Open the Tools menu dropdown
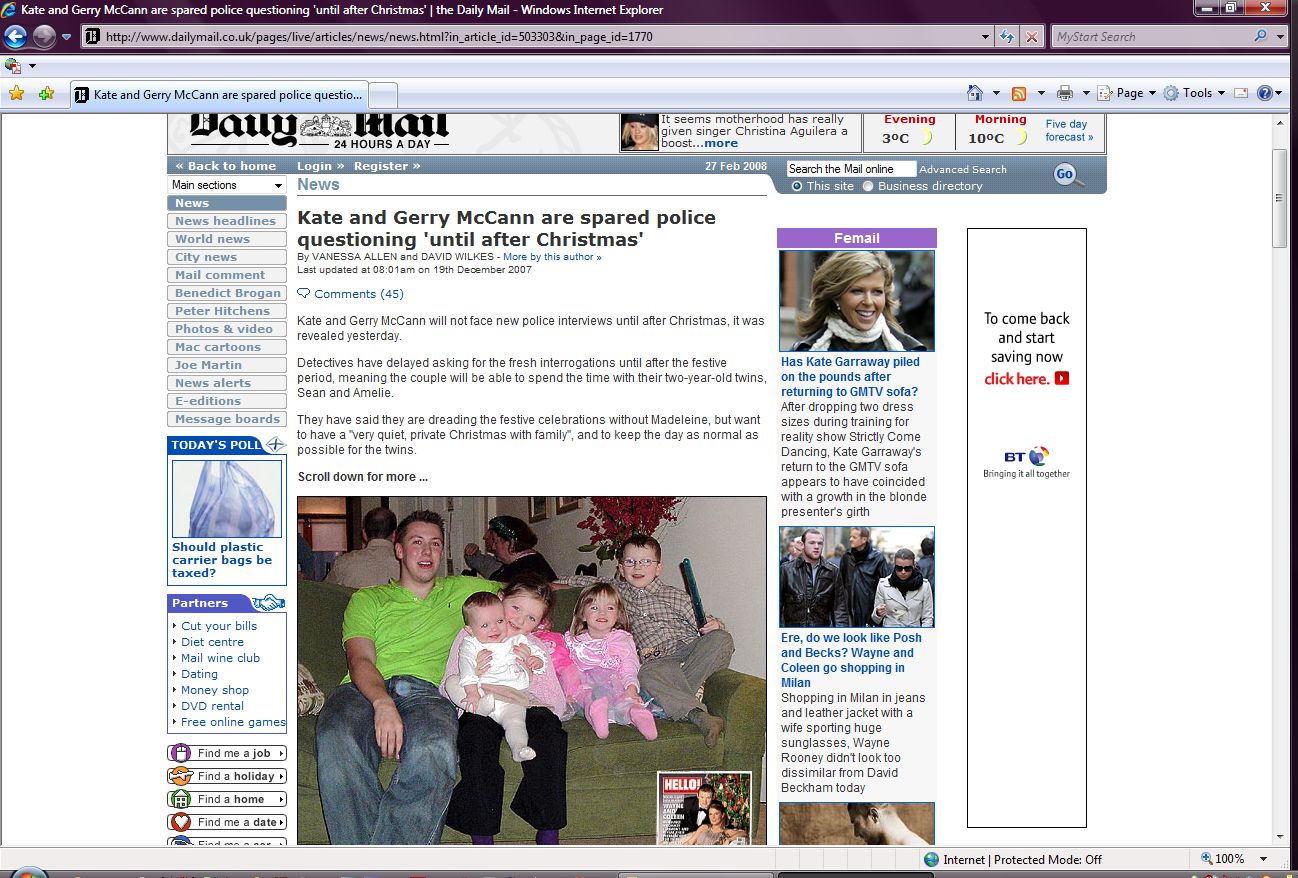The image size is (1298, 878). 1195,93
